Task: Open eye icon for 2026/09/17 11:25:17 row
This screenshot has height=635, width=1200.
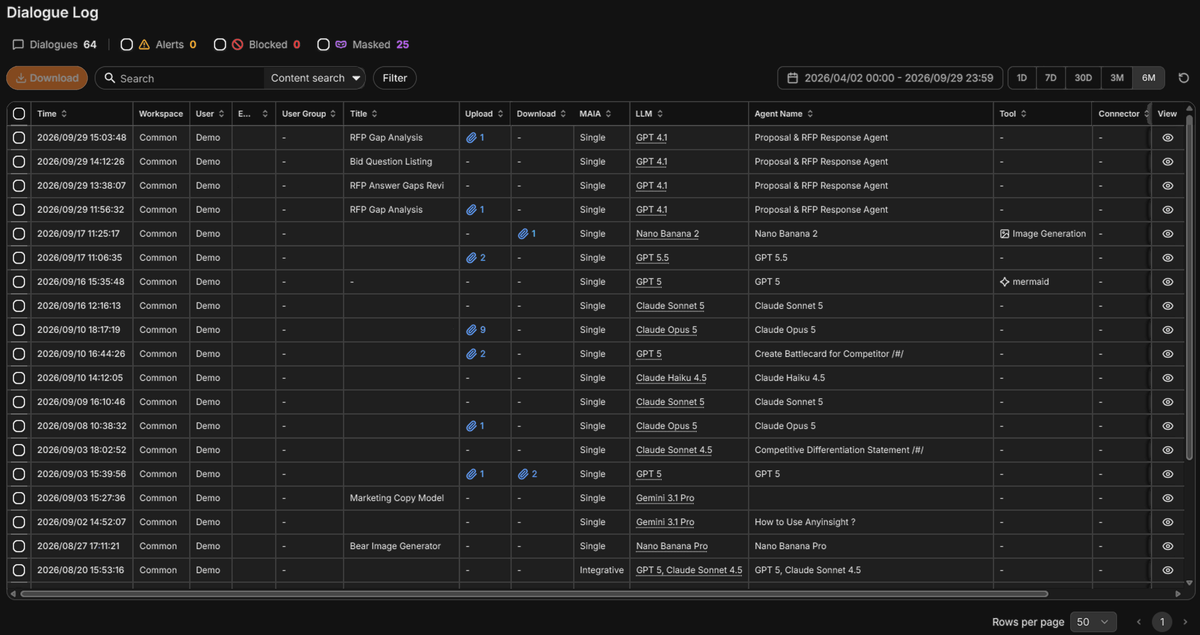Action: [1167, 234]
